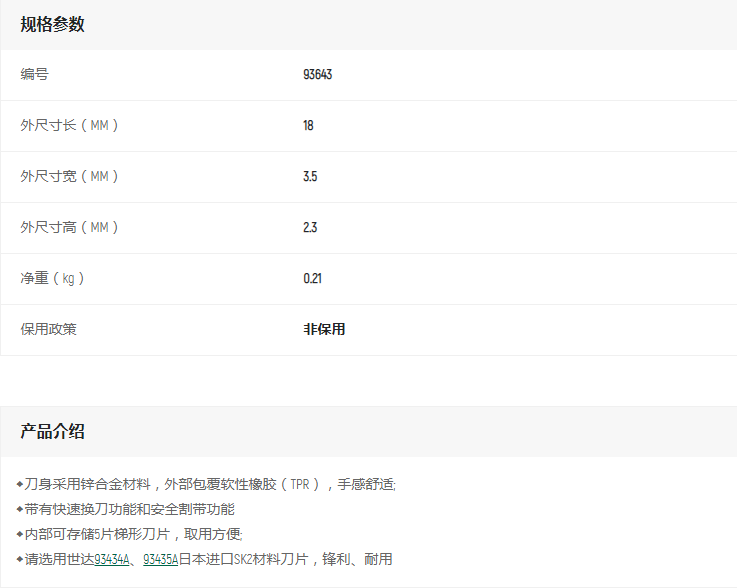The width and height of the screenshot is (737, 588).
Task: Click the 保用政策 label
Action: [48, 329]
